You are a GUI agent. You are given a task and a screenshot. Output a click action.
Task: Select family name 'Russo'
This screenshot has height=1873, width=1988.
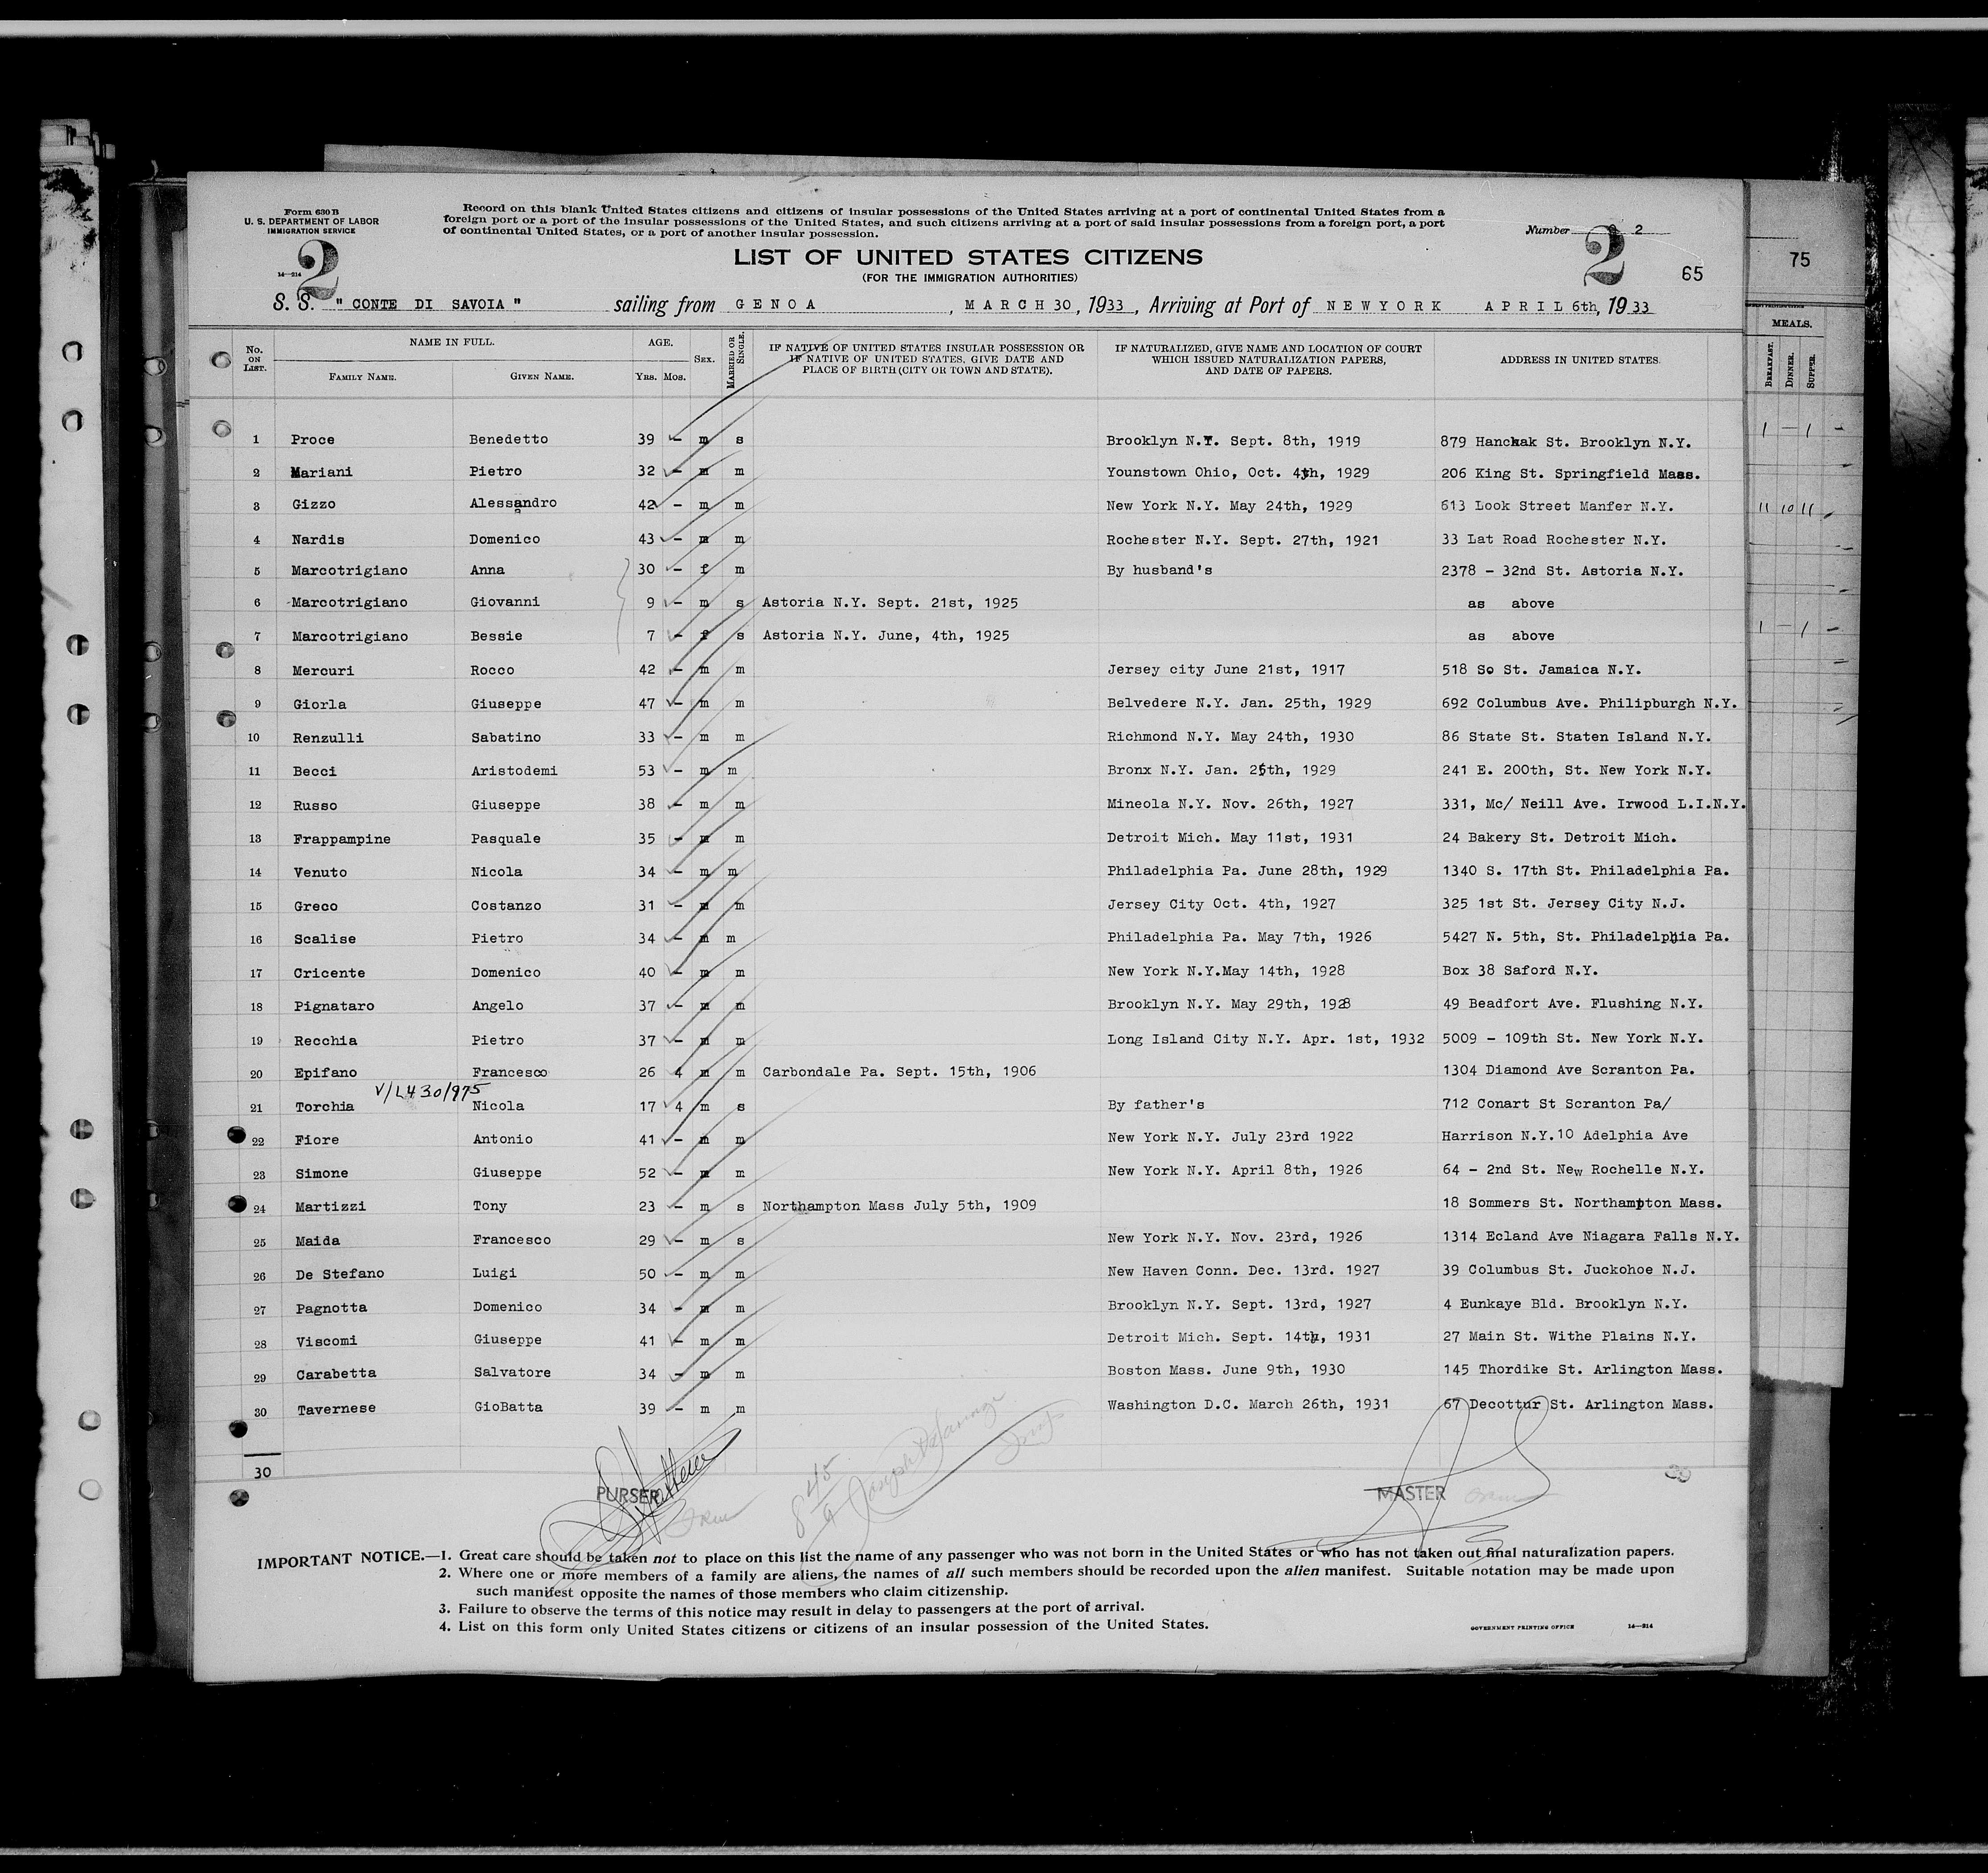tap(314, 806)
